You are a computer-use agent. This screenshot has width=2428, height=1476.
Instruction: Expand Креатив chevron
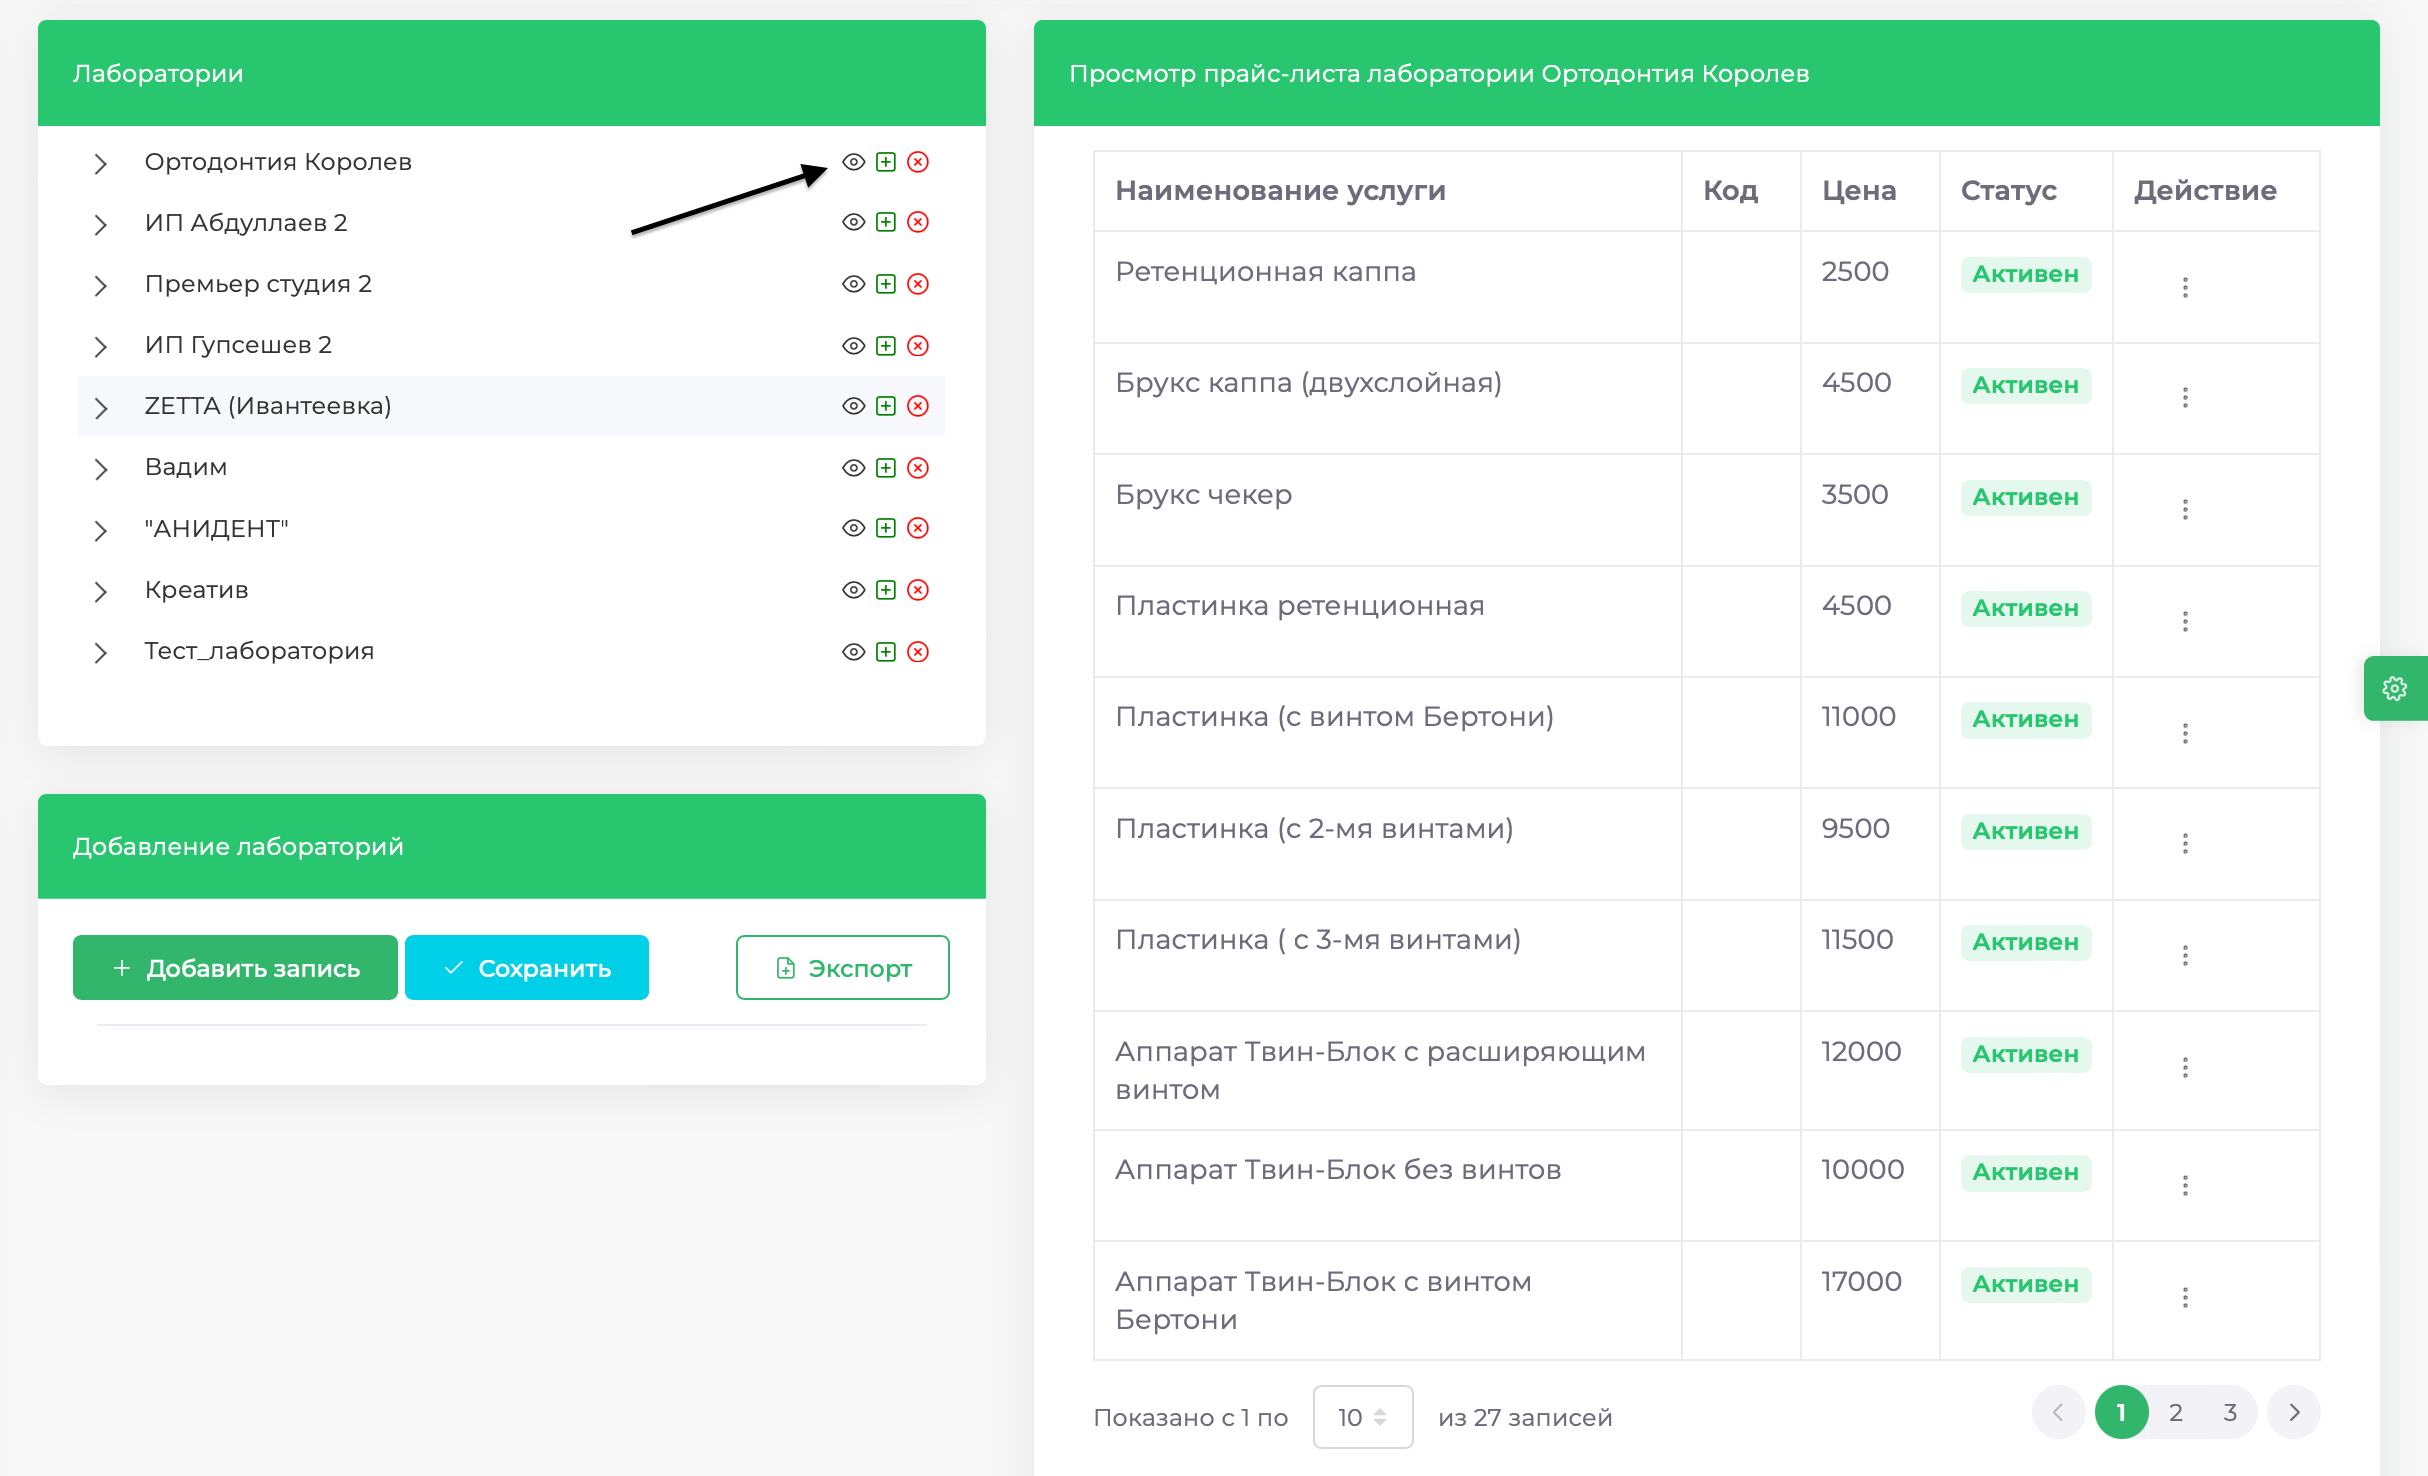(100, 592)
